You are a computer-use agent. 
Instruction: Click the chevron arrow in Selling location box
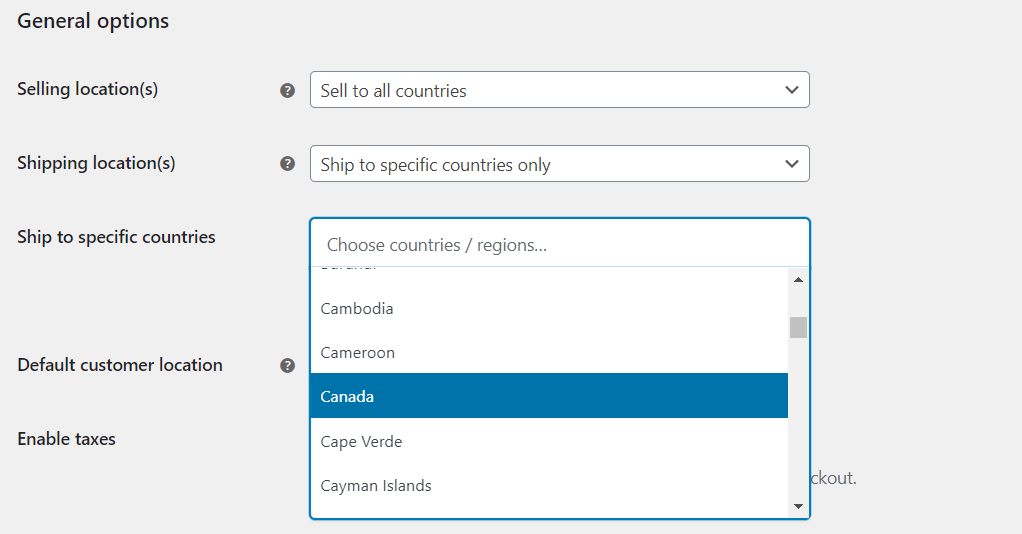pos(791,90)
